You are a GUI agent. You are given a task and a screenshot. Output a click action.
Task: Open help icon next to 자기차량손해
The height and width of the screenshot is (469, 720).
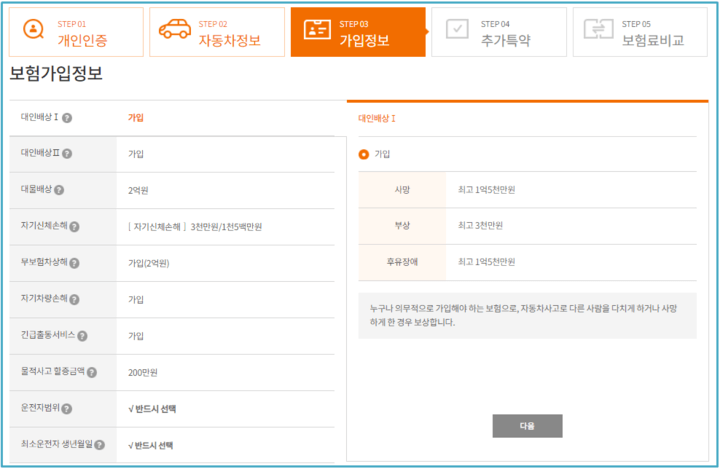(x=74, y=299)
